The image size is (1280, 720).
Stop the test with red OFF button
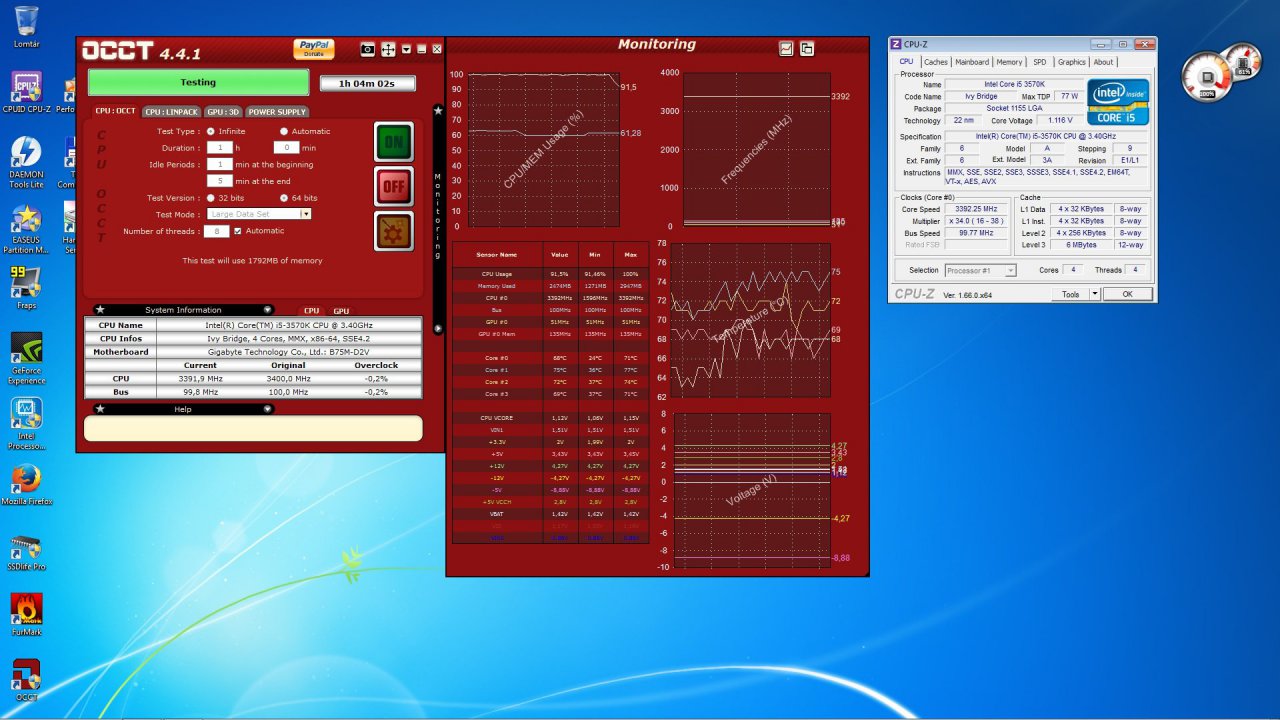tap(394, 186)
